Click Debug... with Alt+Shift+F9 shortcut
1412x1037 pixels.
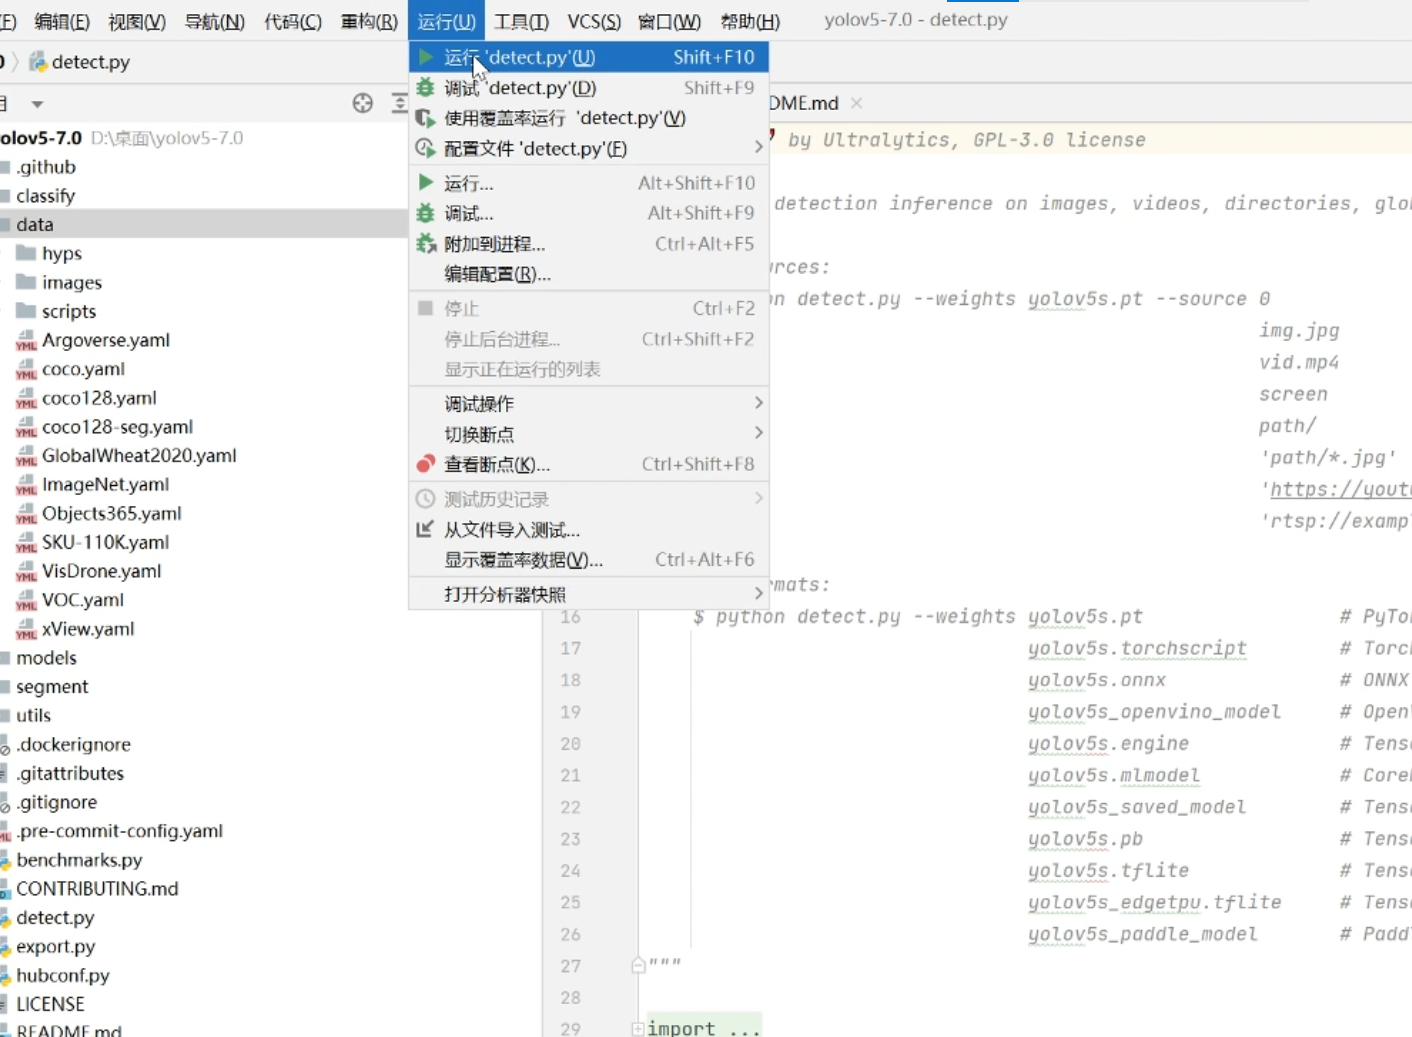(589, 213)
